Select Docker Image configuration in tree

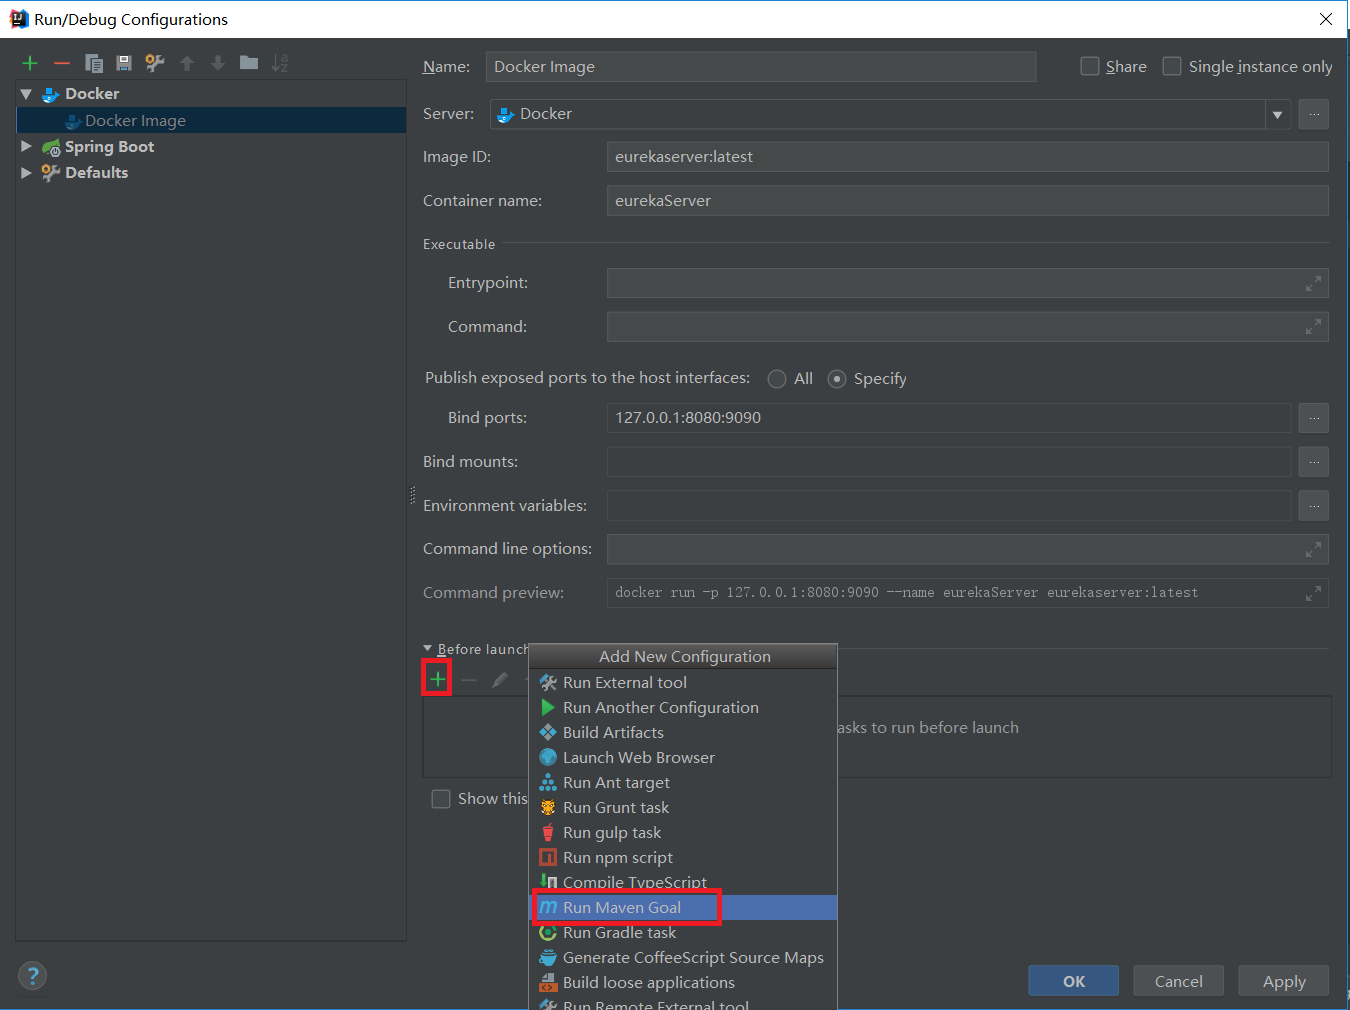click(211, 120)
